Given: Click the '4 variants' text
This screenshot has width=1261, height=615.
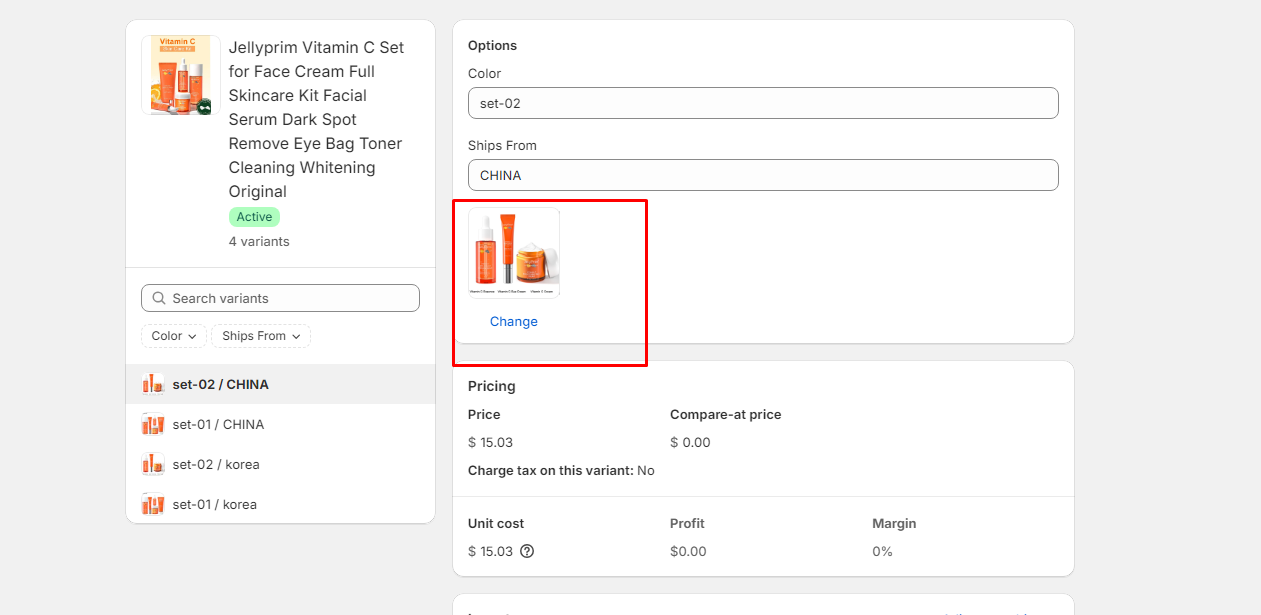Looking at the screenshot, I should [259, 241].
